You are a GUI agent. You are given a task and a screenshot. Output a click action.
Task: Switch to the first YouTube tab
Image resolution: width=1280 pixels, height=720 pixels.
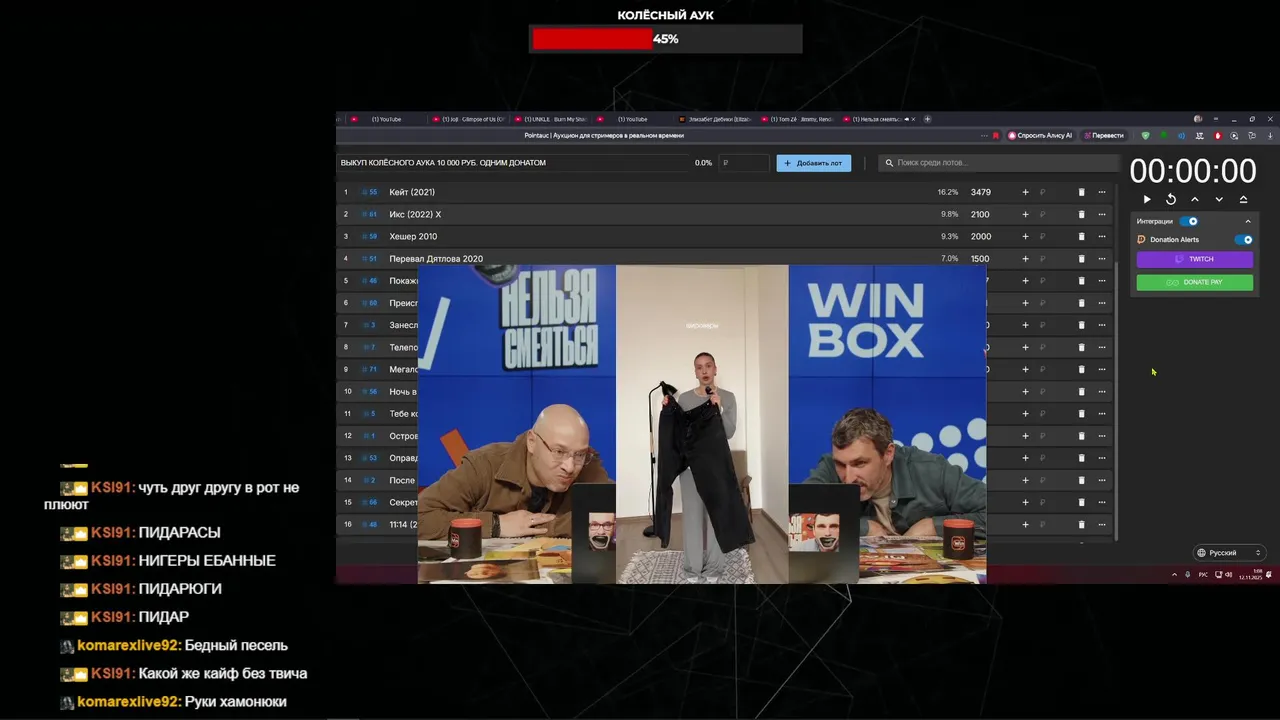click(388, 119)
